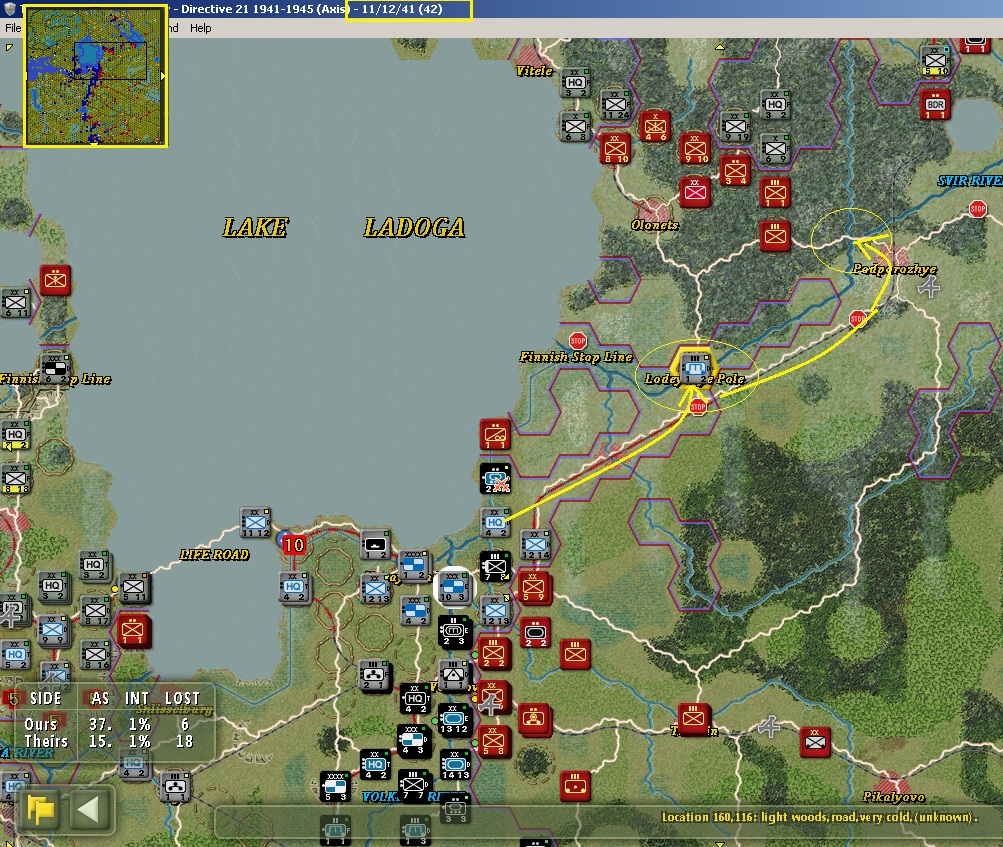
Task: Select the red 3-4 infantry unit
Action: [x=735, y=171]
